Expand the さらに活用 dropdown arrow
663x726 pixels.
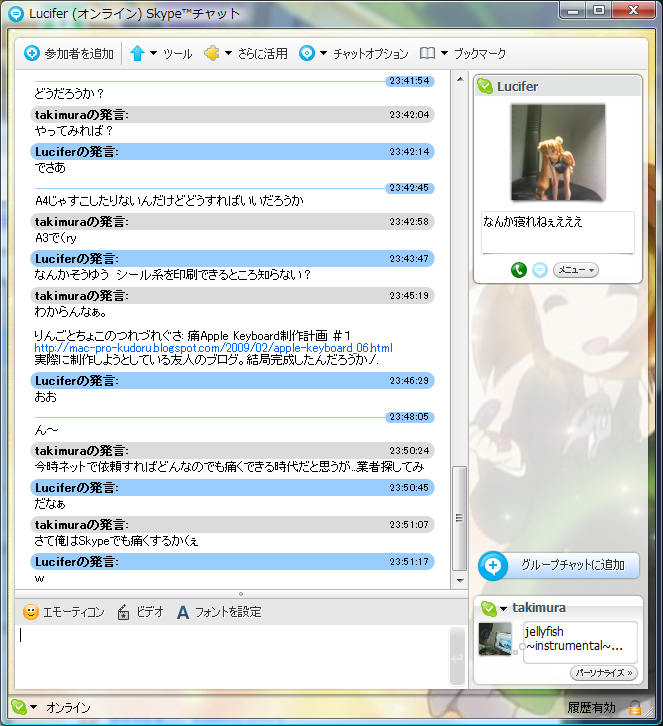tap(228, 53)
